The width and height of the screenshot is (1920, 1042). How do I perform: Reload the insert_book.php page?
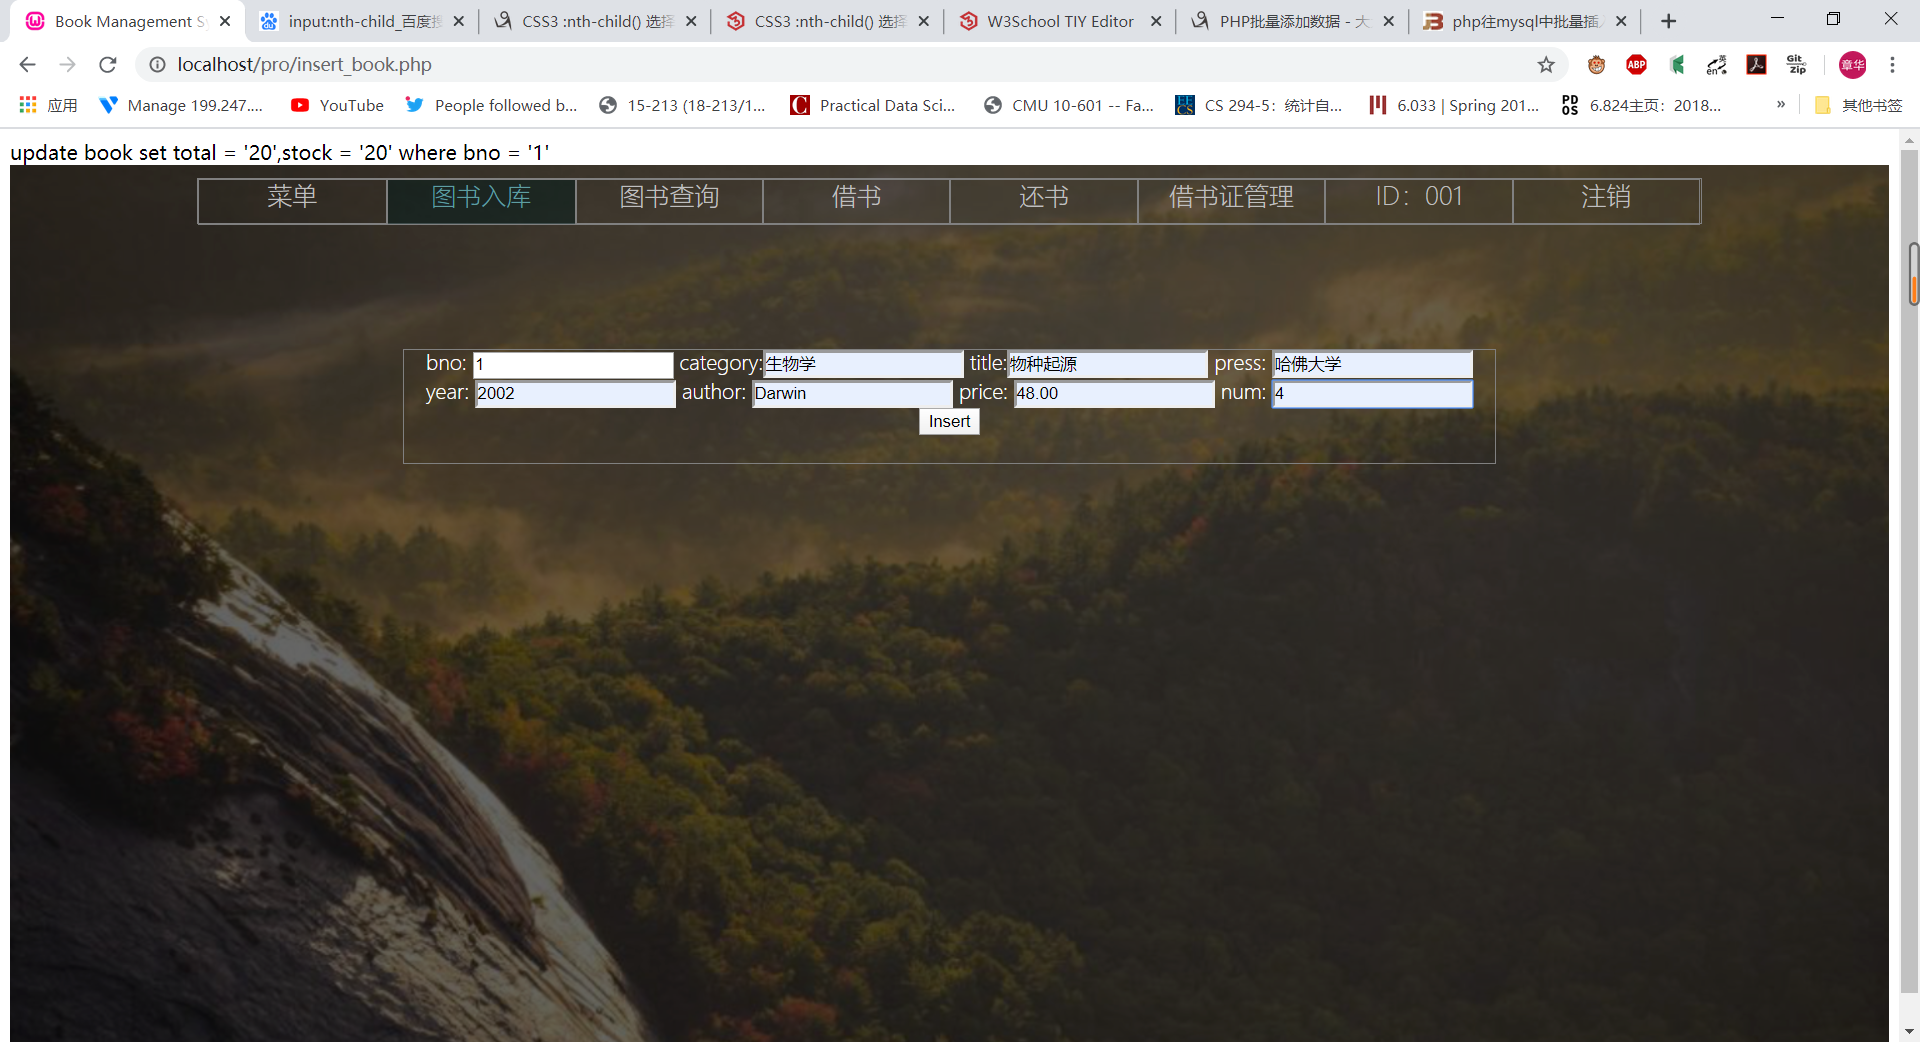[x=107, y=65]
